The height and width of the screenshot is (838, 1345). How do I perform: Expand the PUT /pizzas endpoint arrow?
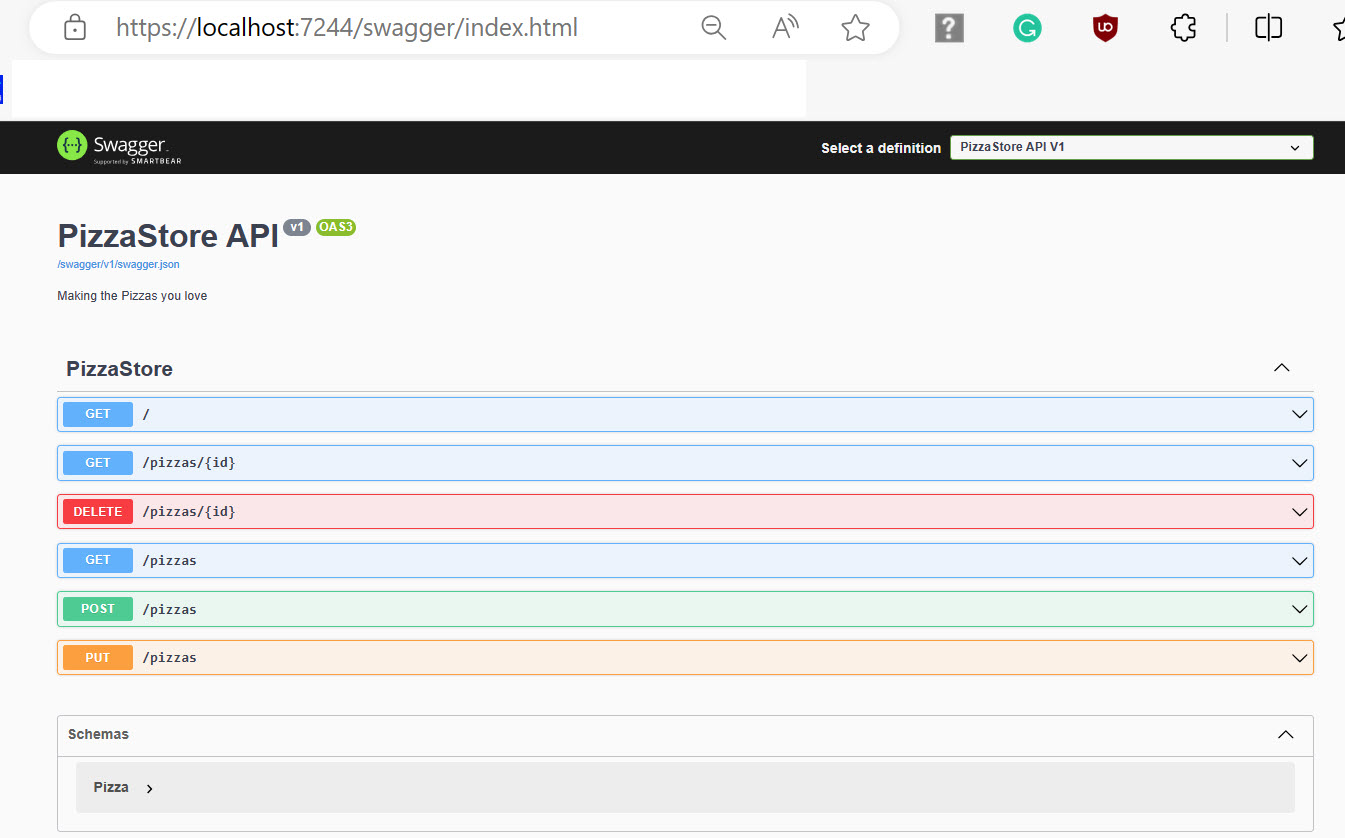tap(1300, 658)
